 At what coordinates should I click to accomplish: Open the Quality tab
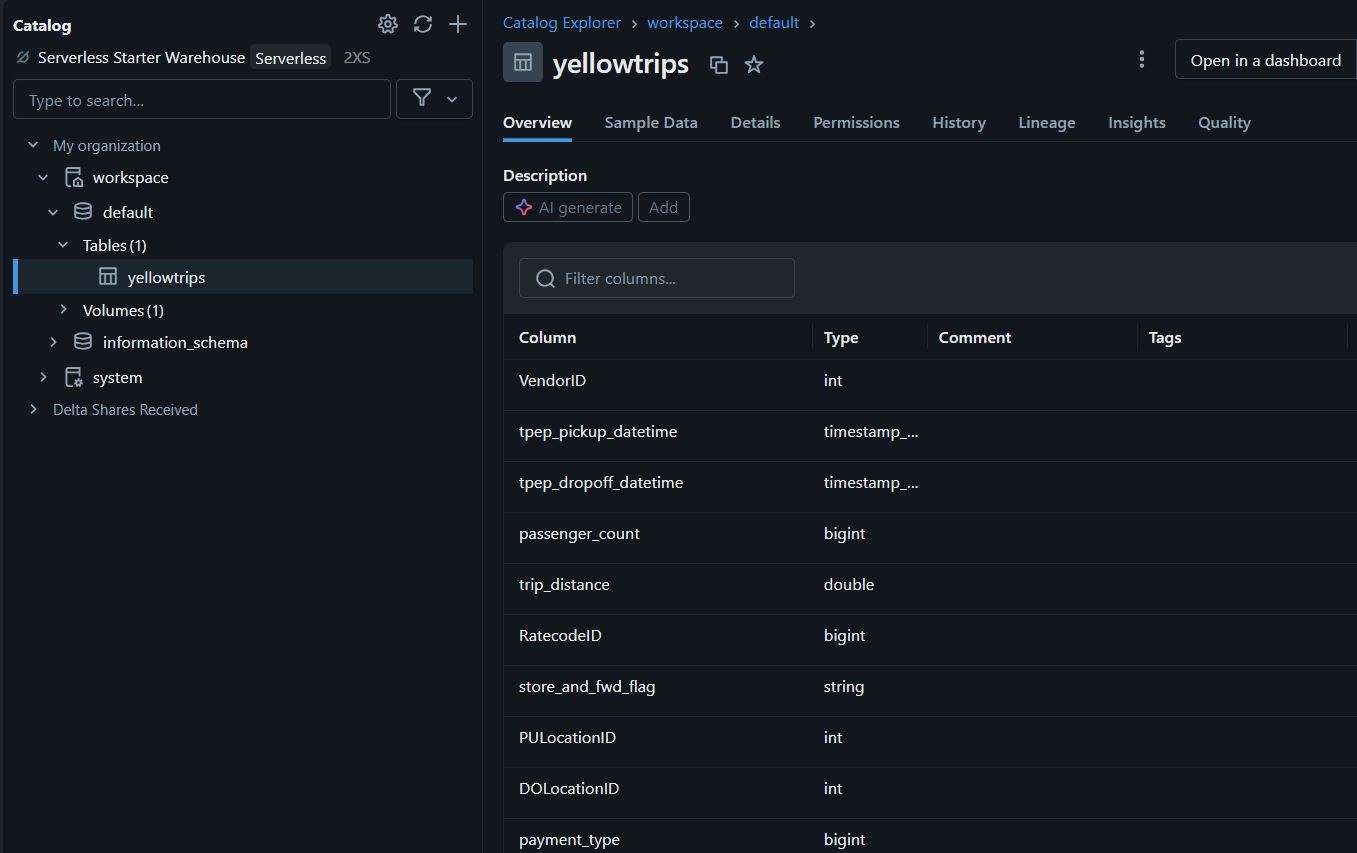pos(1224,122)
